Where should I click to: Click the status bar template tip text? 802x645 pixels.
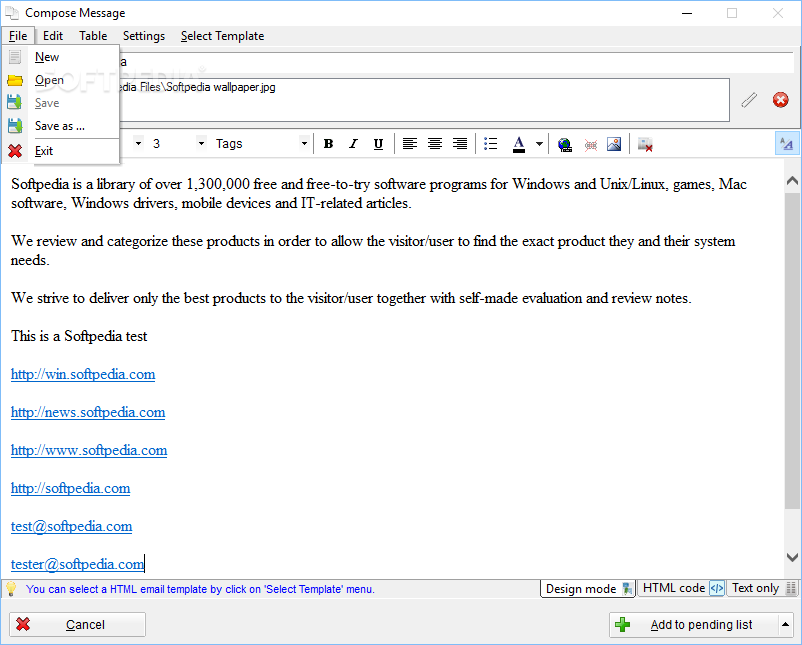[x=200, y=589]
